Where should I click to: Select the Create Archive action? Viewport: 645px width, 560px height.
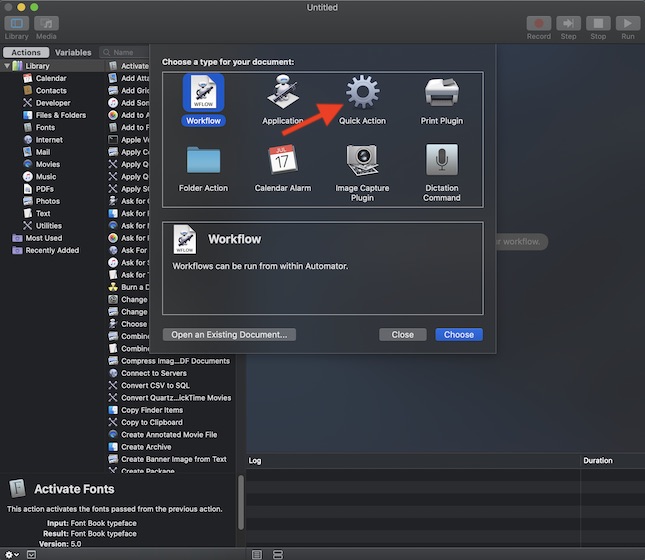coord(146,447)
